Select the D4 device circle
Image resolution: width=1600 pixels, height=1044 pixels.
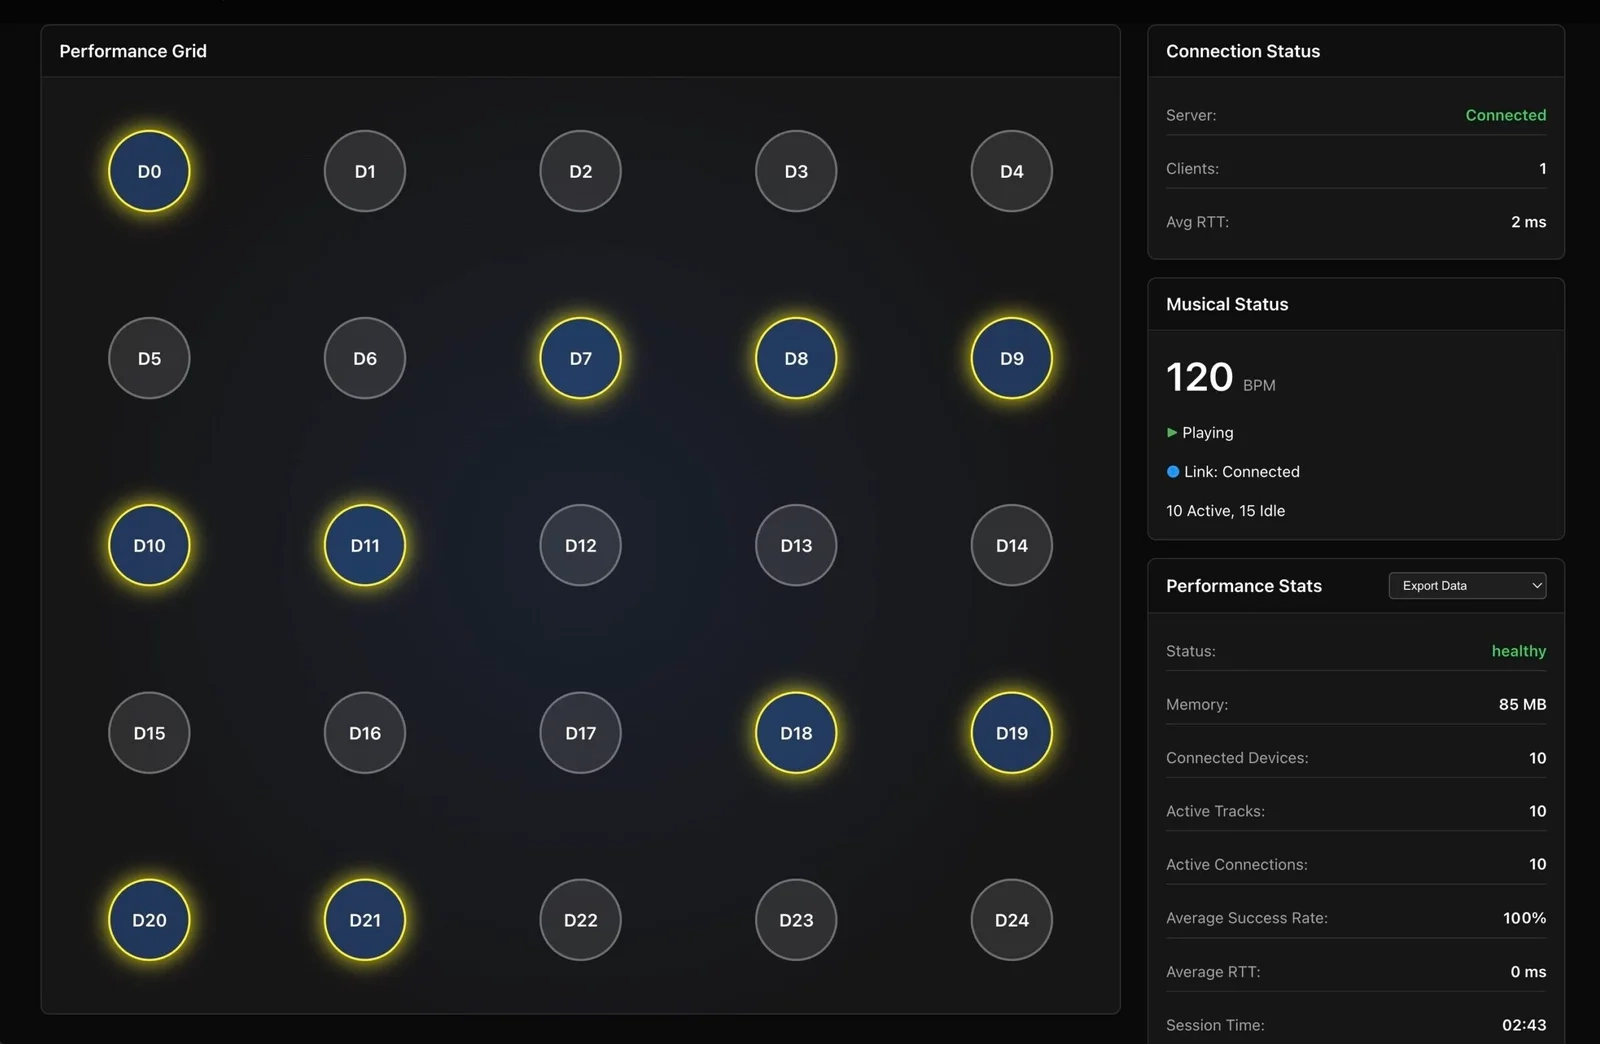click(1011, 171)
